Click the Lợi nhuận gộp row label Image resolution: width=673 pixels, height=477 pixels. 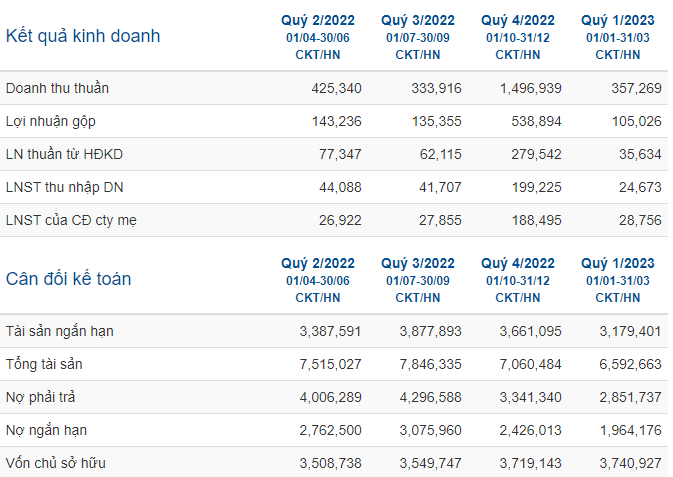[x=51, y=122]
